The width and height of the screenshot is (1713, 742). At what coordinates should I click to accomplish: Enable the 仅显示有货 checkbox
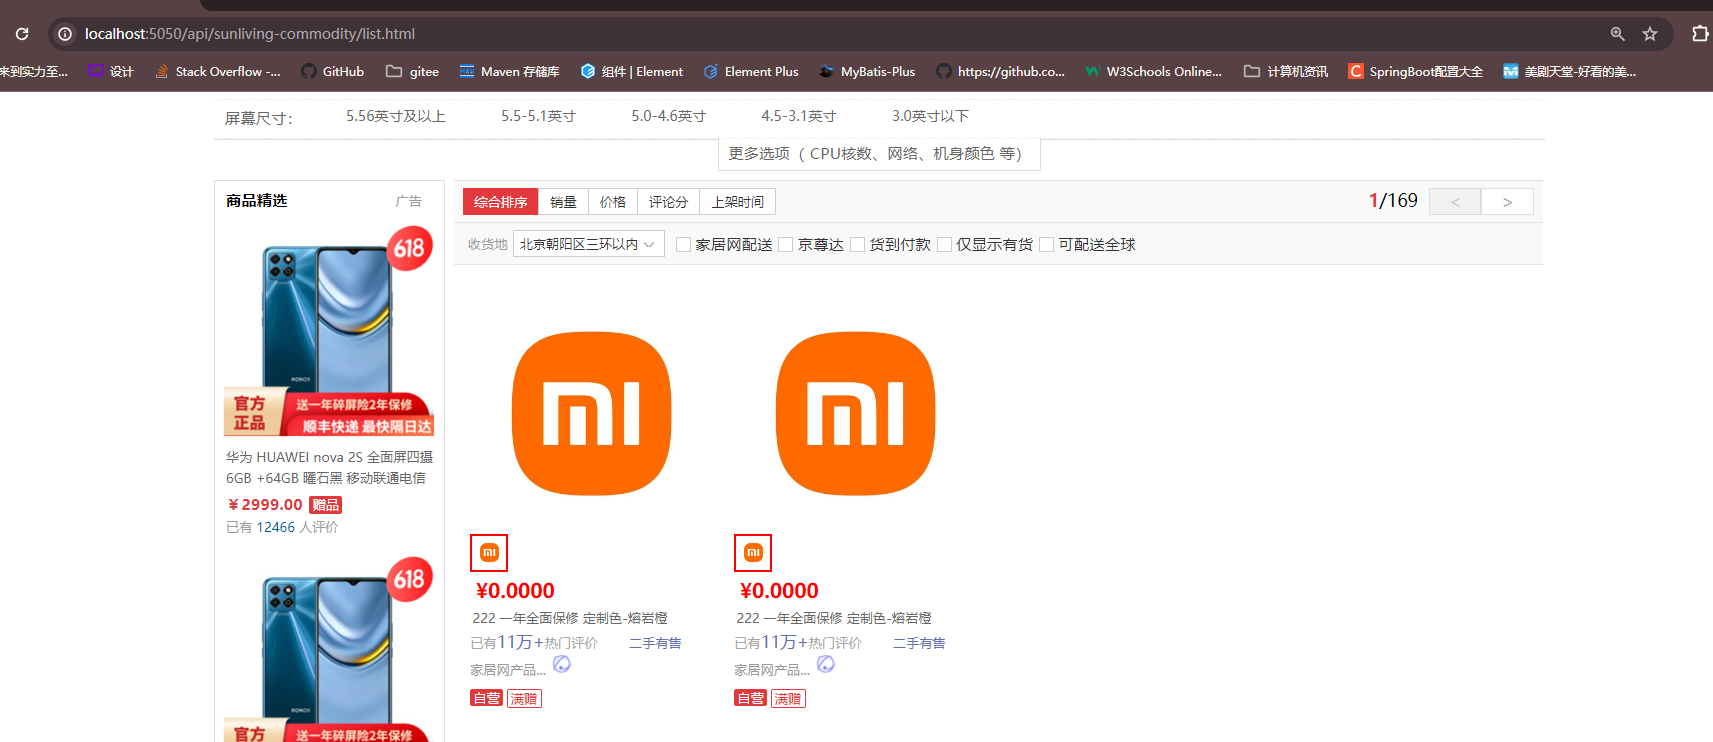pos(944,245)
